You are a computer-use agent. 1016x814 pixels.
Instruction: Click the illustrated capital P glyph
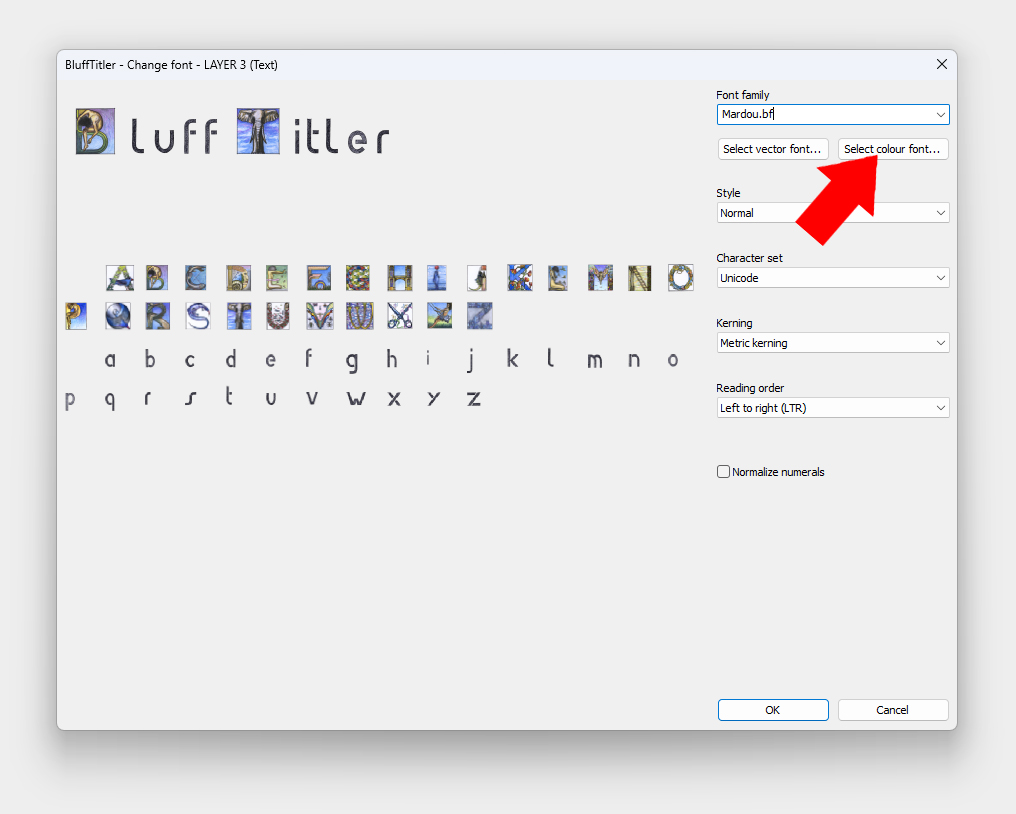(76, 316)
